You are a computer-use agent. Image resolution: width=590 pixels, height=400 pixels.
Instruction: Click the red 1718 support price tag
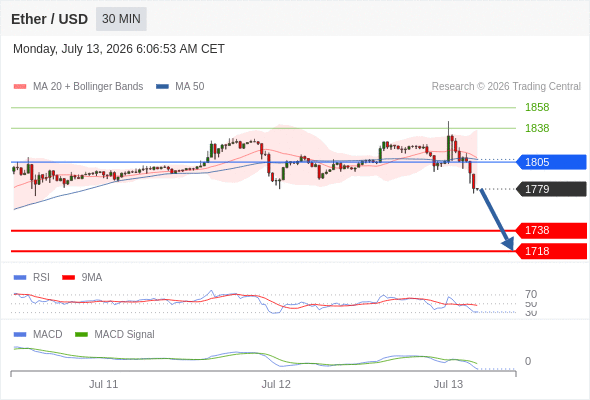[x=551, y=251]
